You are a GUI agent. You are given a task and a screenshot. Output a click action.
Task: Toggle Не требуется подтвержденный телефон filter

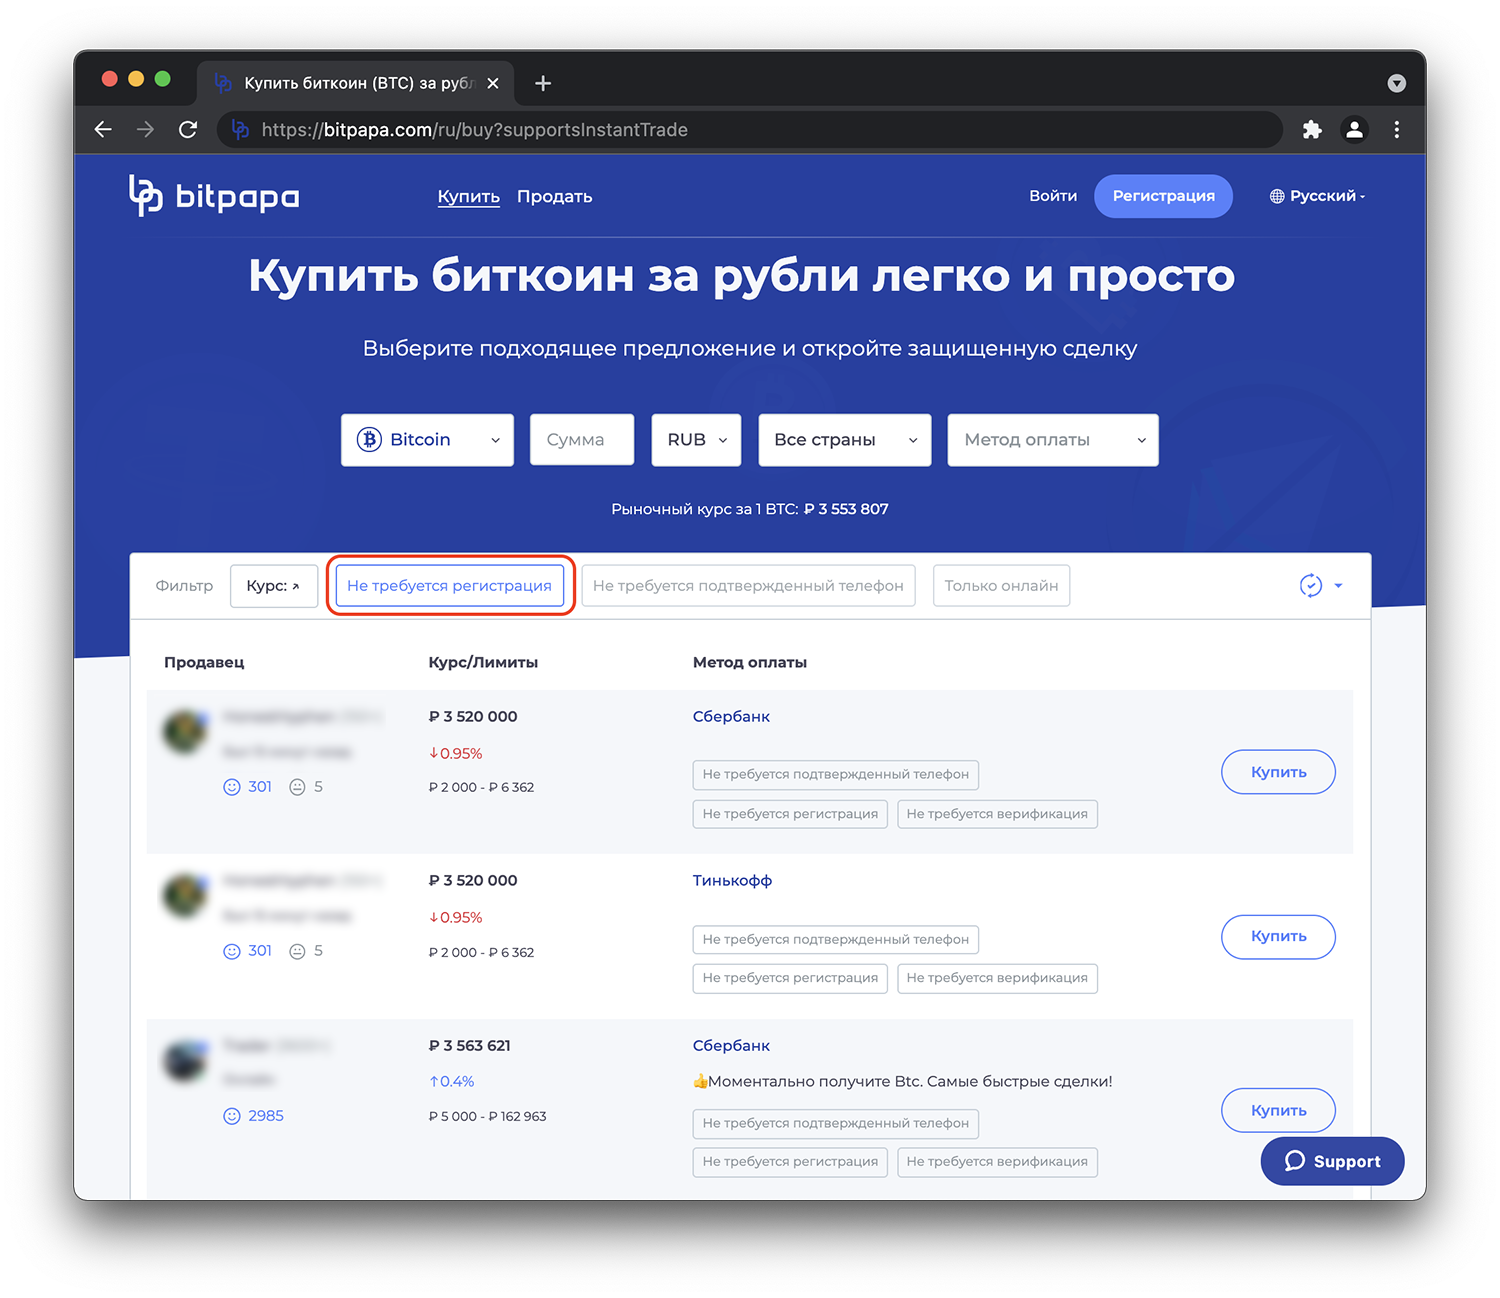[748, 586]
